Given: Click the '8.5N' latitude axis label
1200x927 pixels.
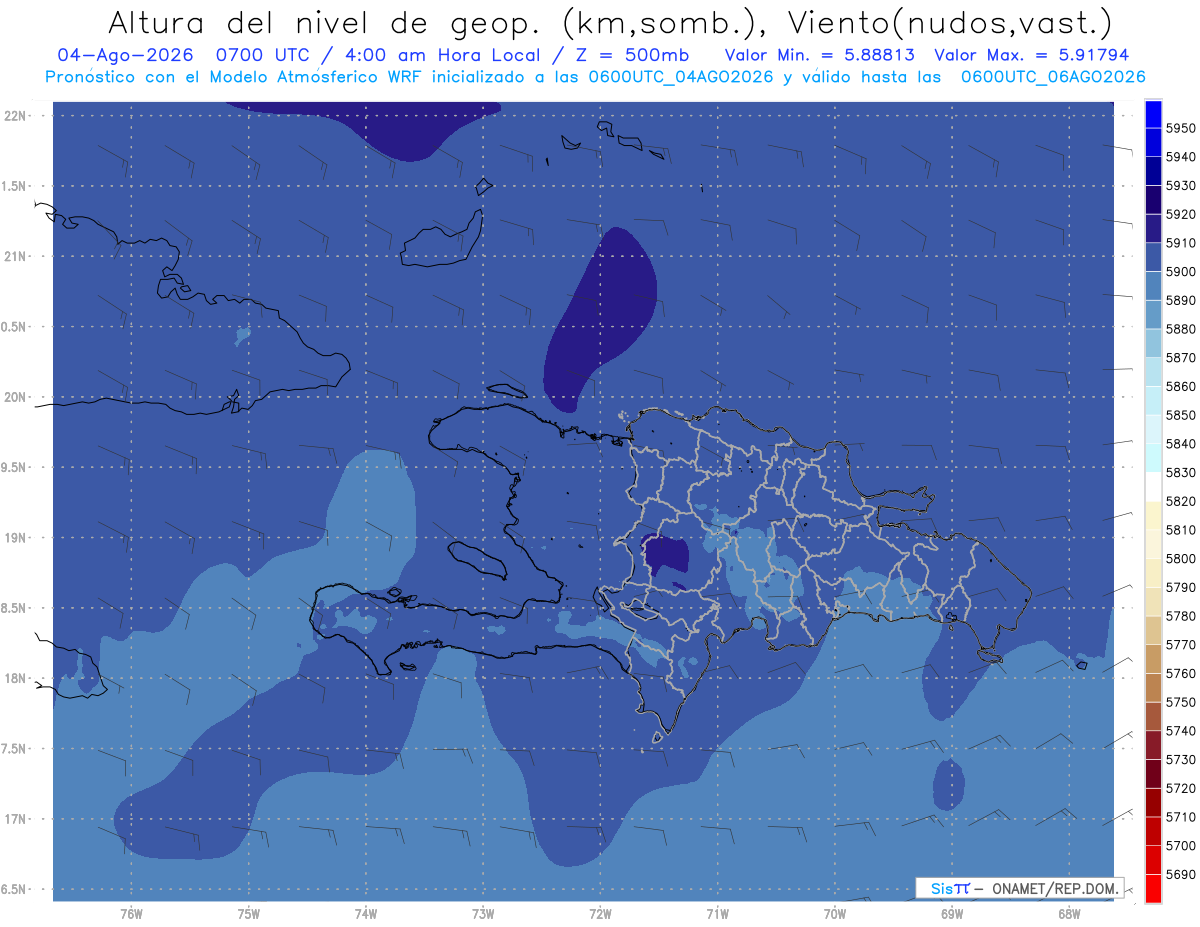Looking at the screenshot, I should 15,608.
